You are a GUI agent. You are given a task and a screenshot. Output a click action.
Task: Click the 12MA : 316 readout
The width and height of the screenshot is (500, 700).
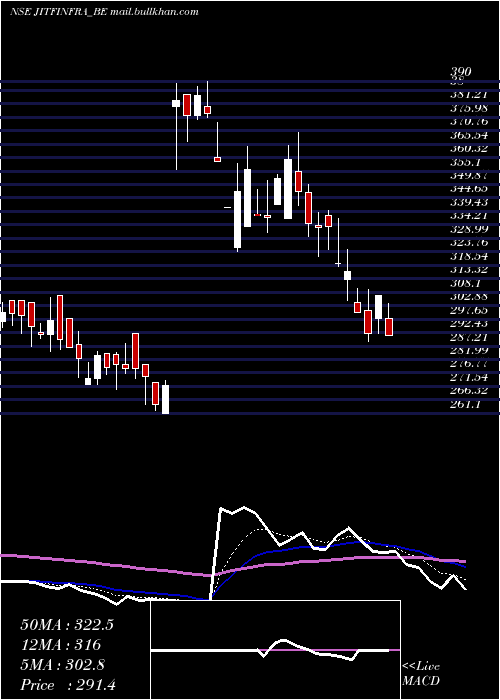[x=60, y=645]
